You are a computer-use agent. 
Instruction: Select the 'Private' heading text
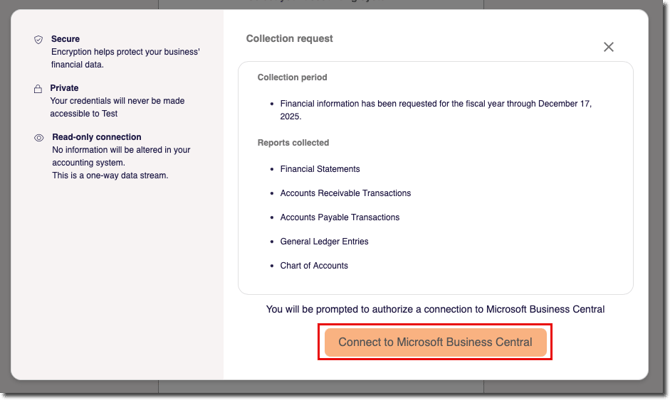(x=64, y=88)
